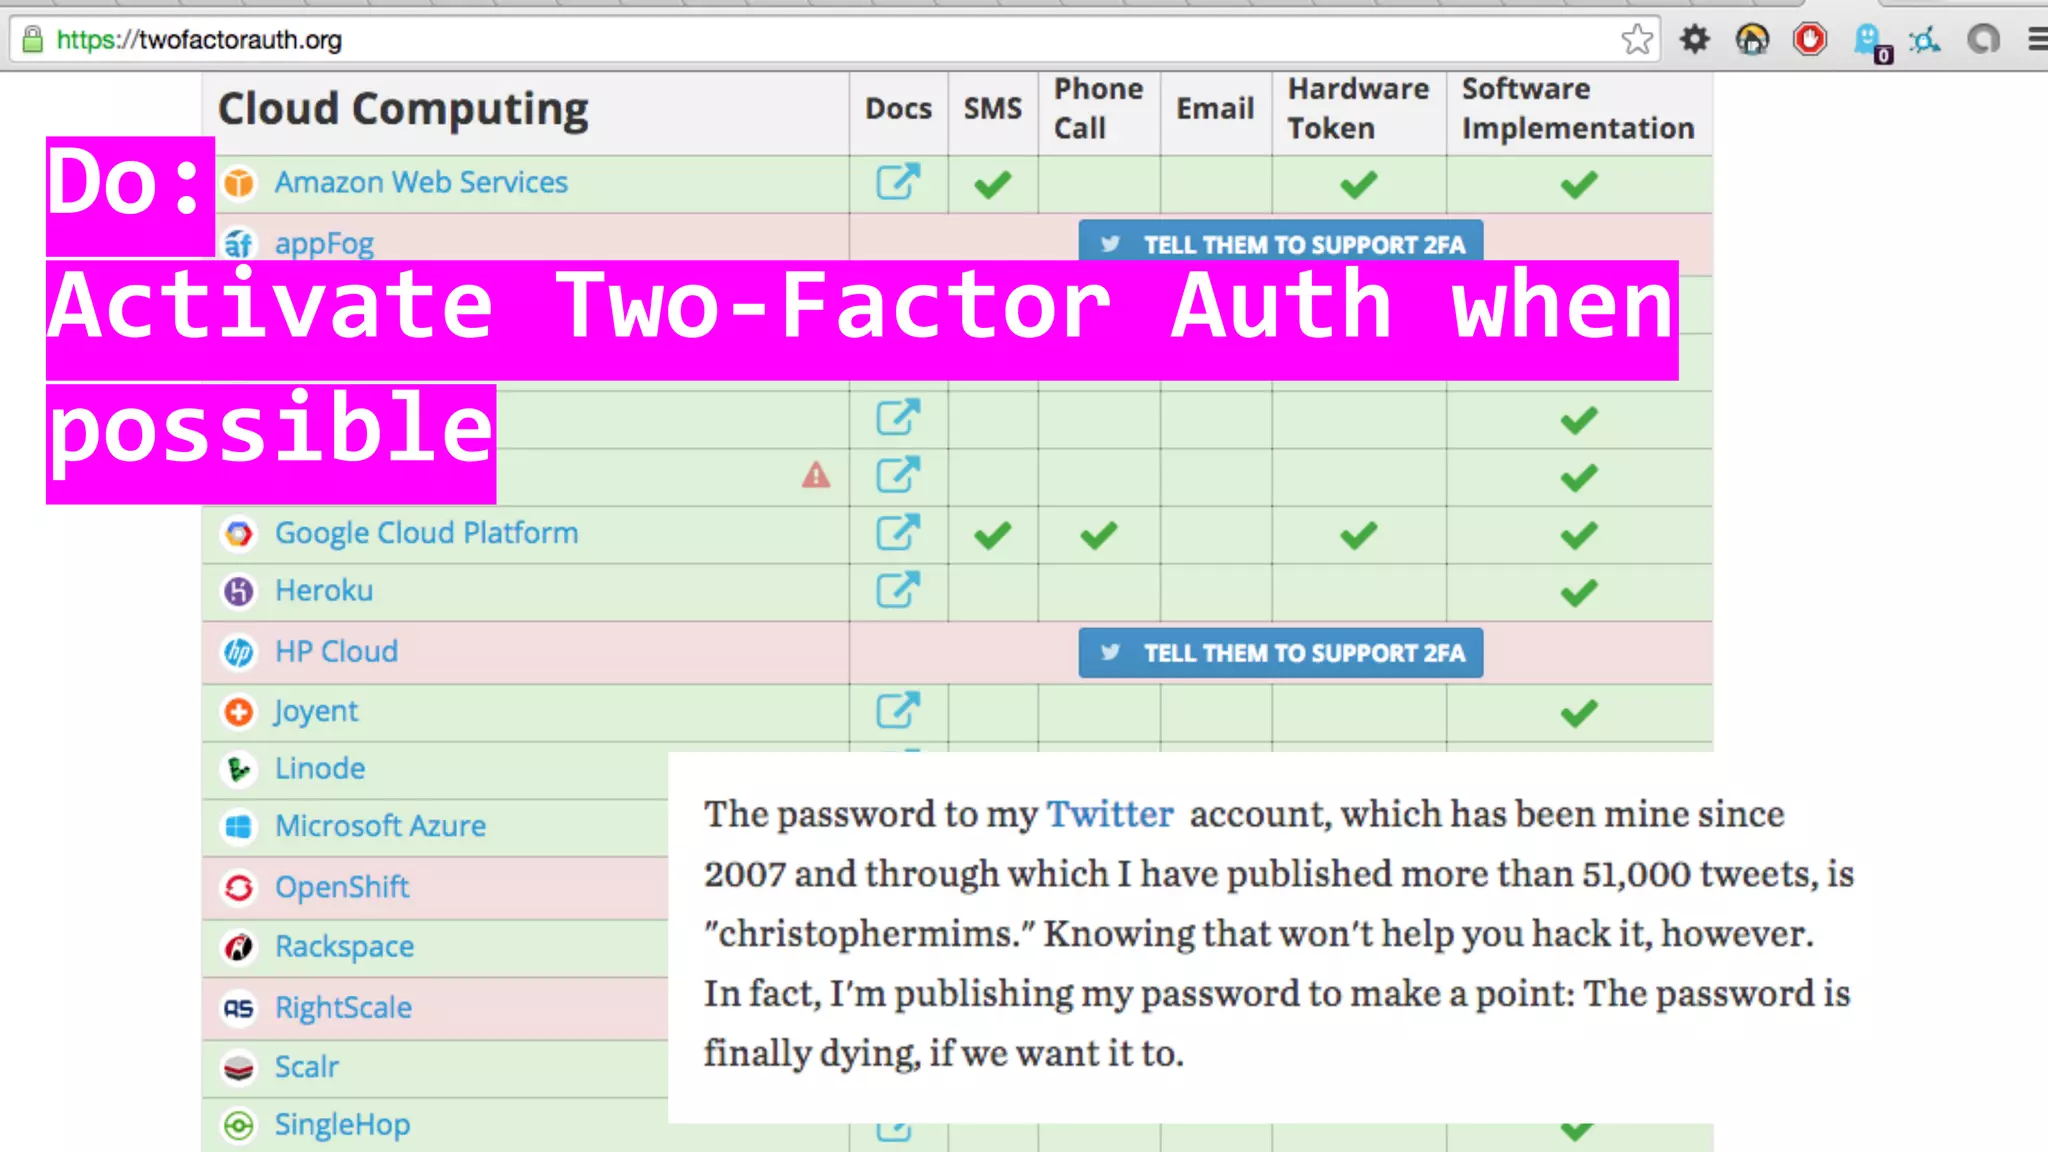Click the green padlock security icon

pyautogui.click(x=33, y=39)
